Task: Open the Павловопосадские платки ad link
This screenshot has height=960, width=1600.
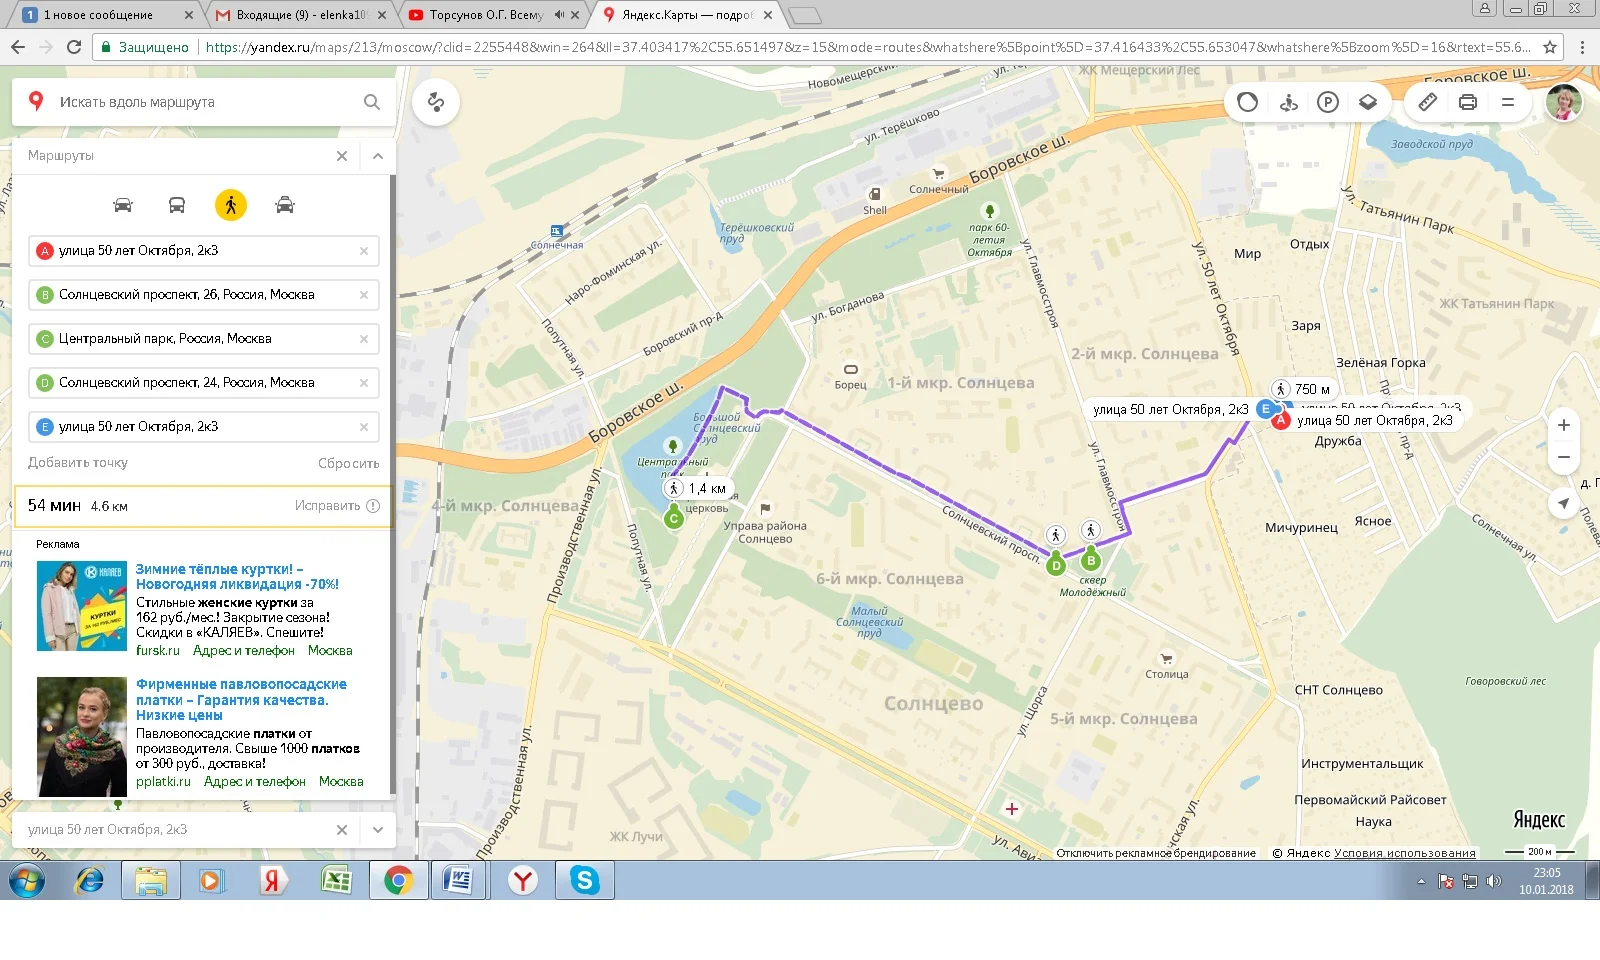Action: (241, 700)
